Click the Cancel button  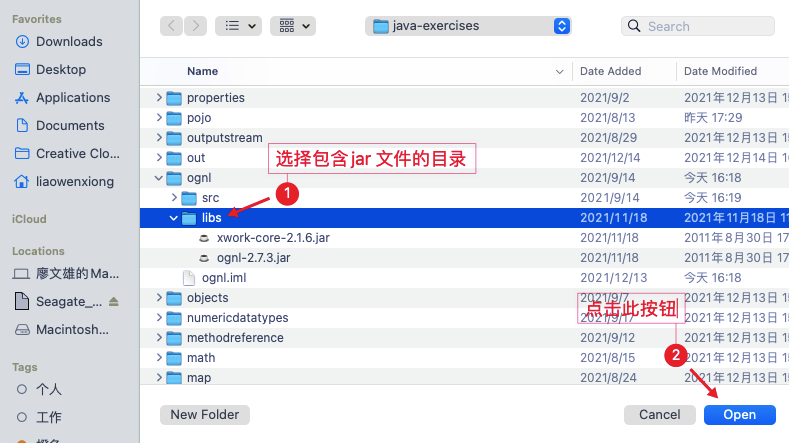point(660,415)
